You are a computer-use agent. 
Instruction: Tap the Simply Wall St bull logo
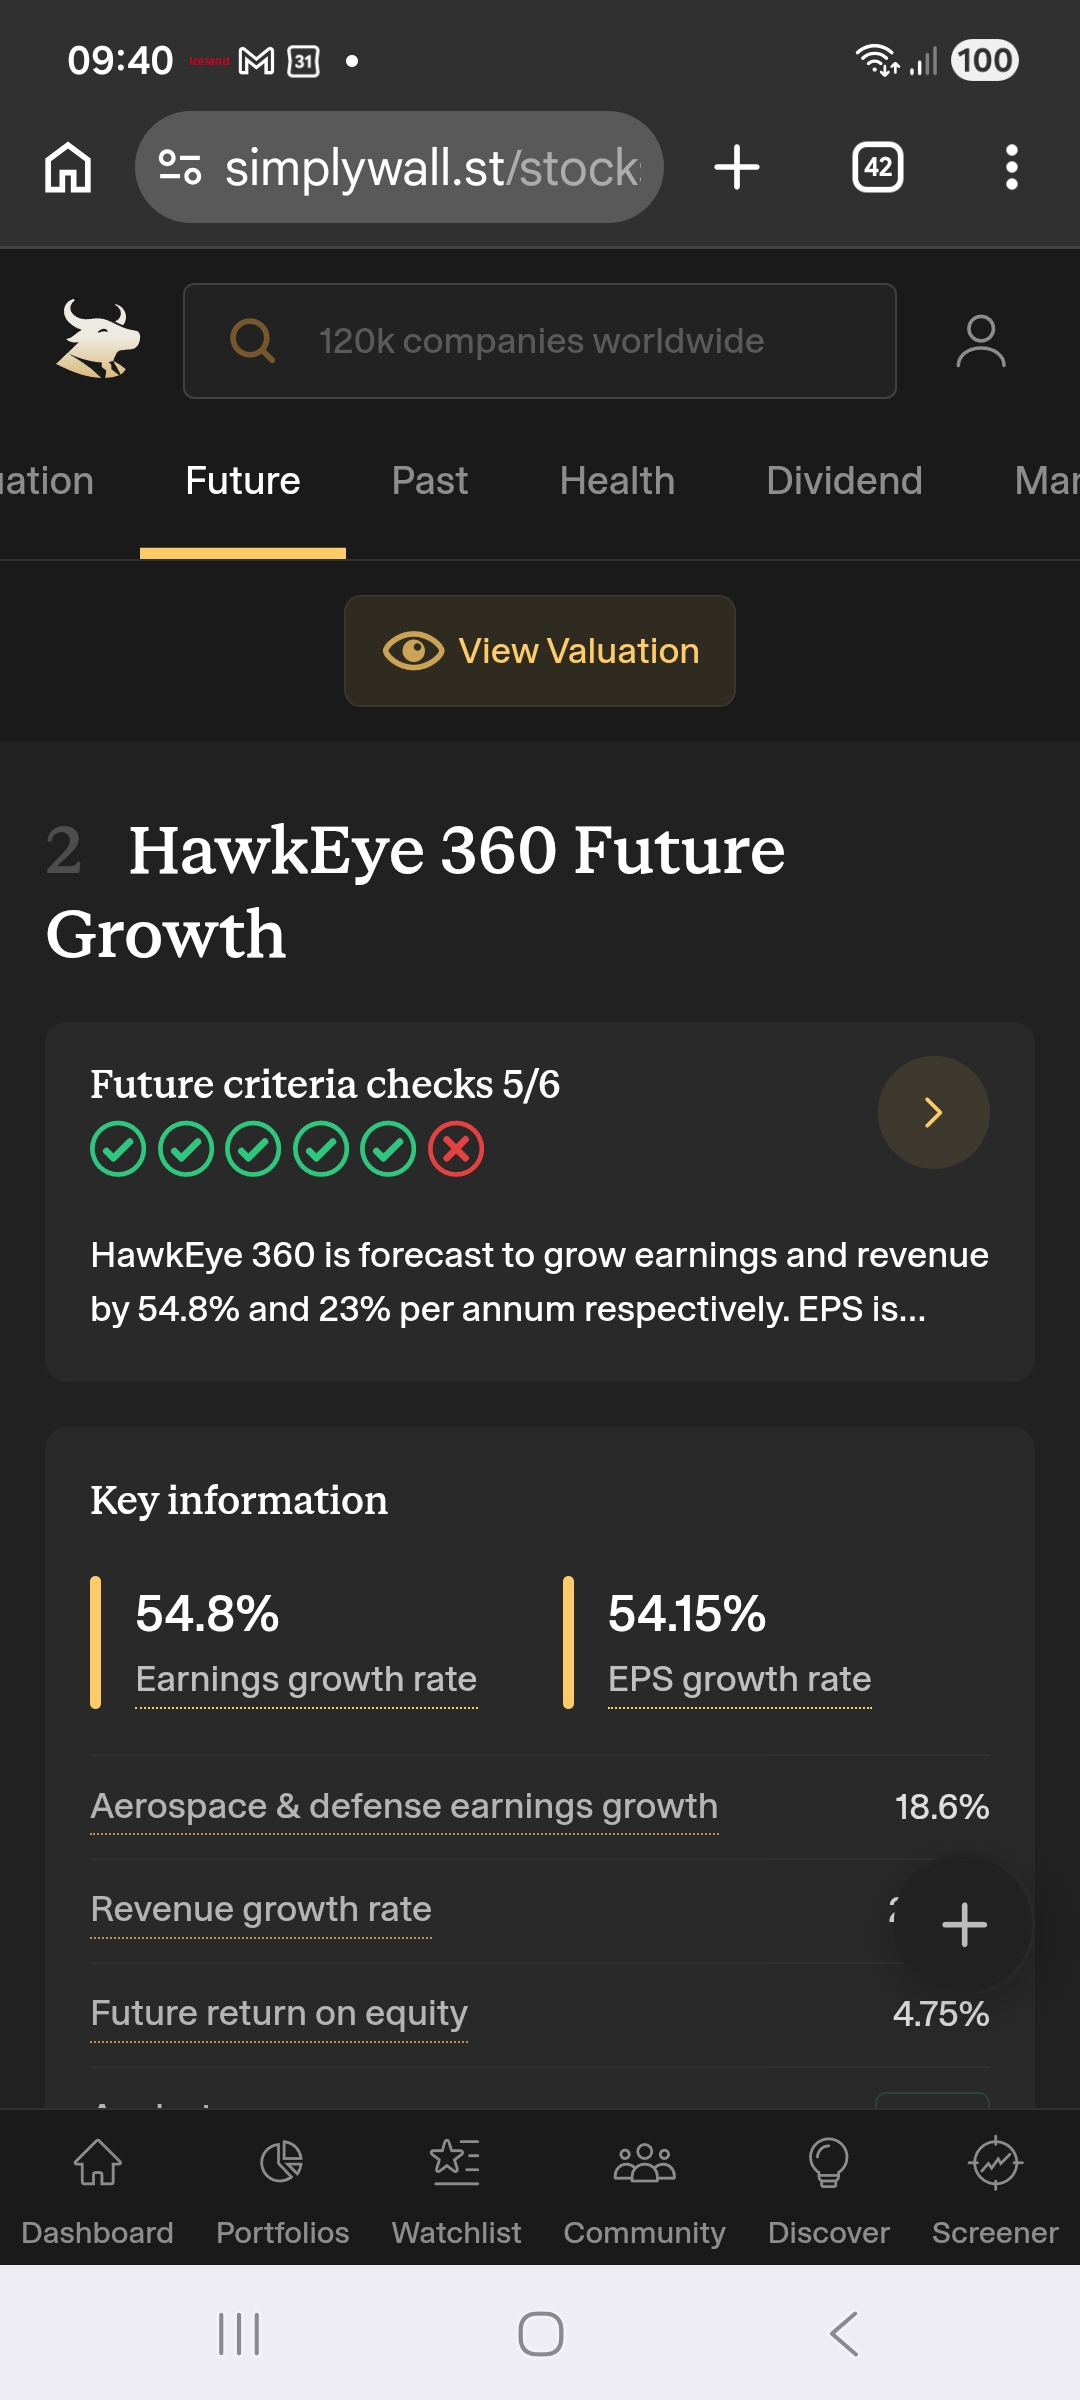[98, 340]
